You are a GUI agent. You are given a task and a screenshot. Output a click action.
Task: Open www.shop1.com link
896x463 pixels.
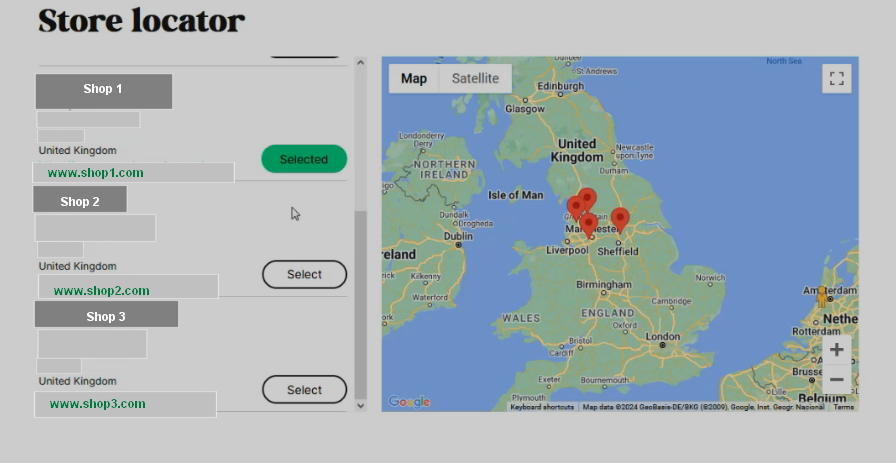95,173
